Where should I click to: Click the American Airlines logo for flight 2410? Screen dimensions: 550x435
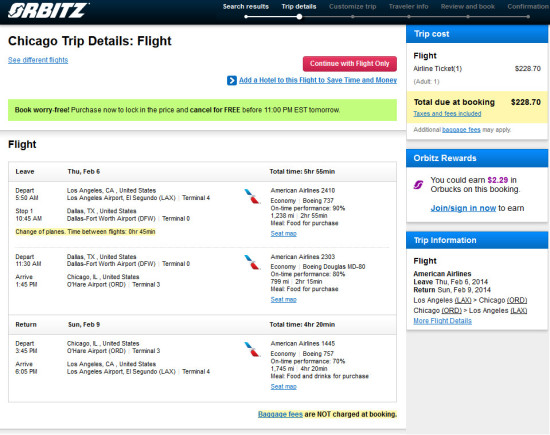click(252, 196)
